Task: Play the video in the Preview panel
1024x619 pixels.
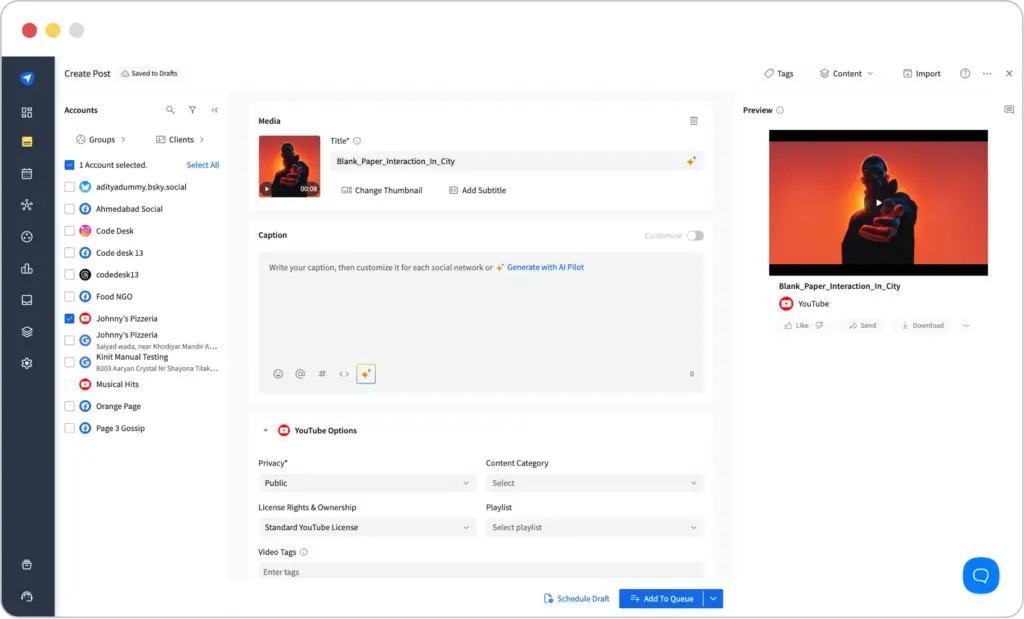Action: (x=878, y=201)
